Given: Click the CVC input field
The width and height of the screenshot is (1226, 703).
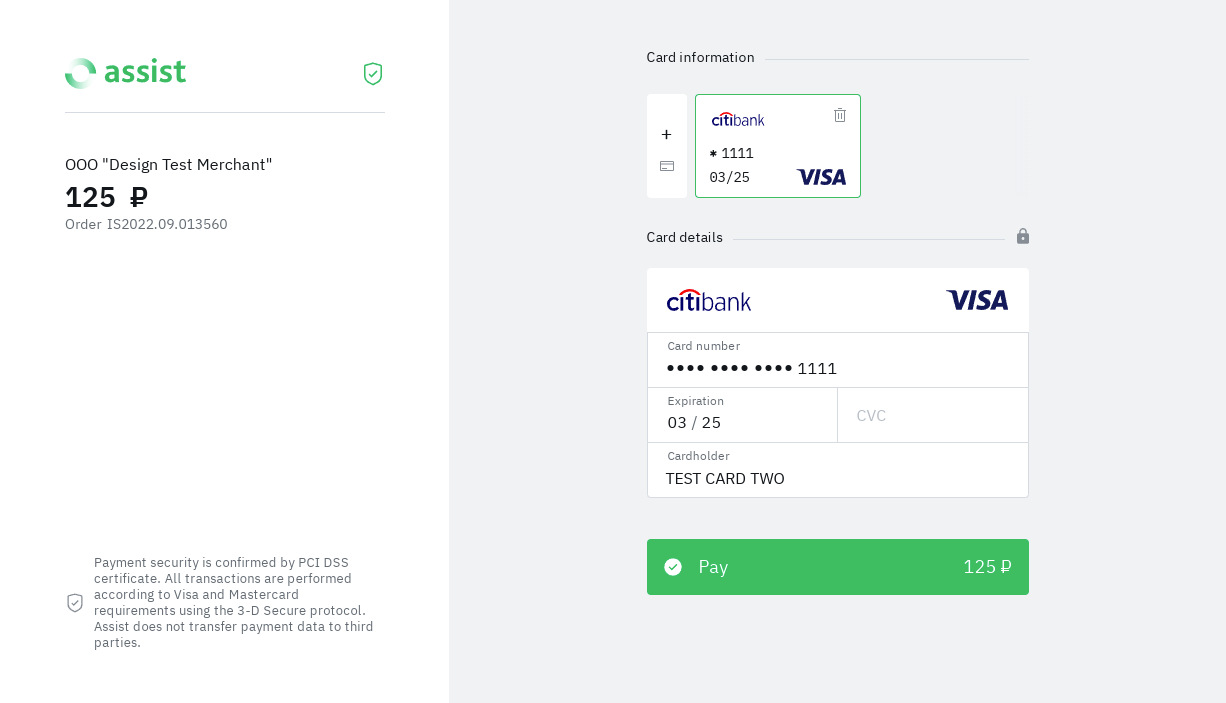Looking at the screenshot, I should coord(932,415).
